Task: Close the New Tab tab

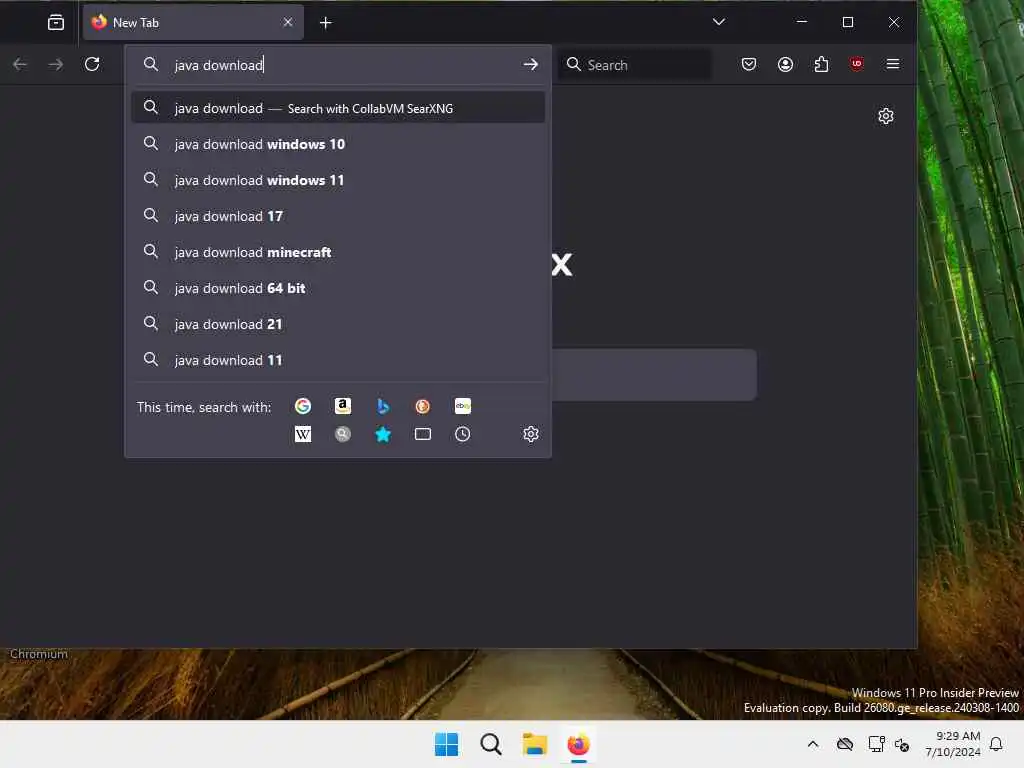Action: (x=288, y=22)
